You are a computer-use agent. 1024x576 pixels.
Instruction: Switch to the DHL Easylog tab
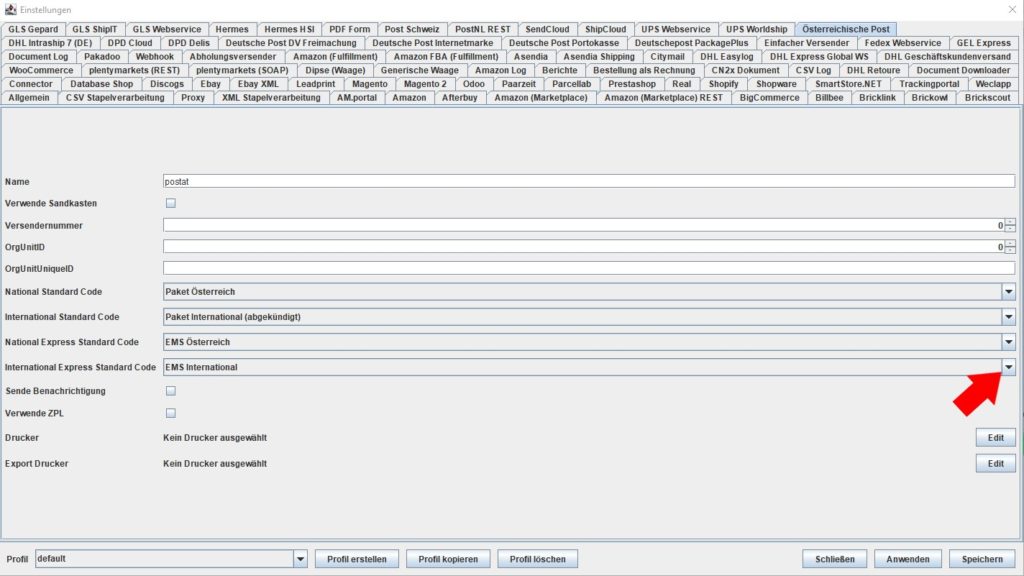point(726,57)
